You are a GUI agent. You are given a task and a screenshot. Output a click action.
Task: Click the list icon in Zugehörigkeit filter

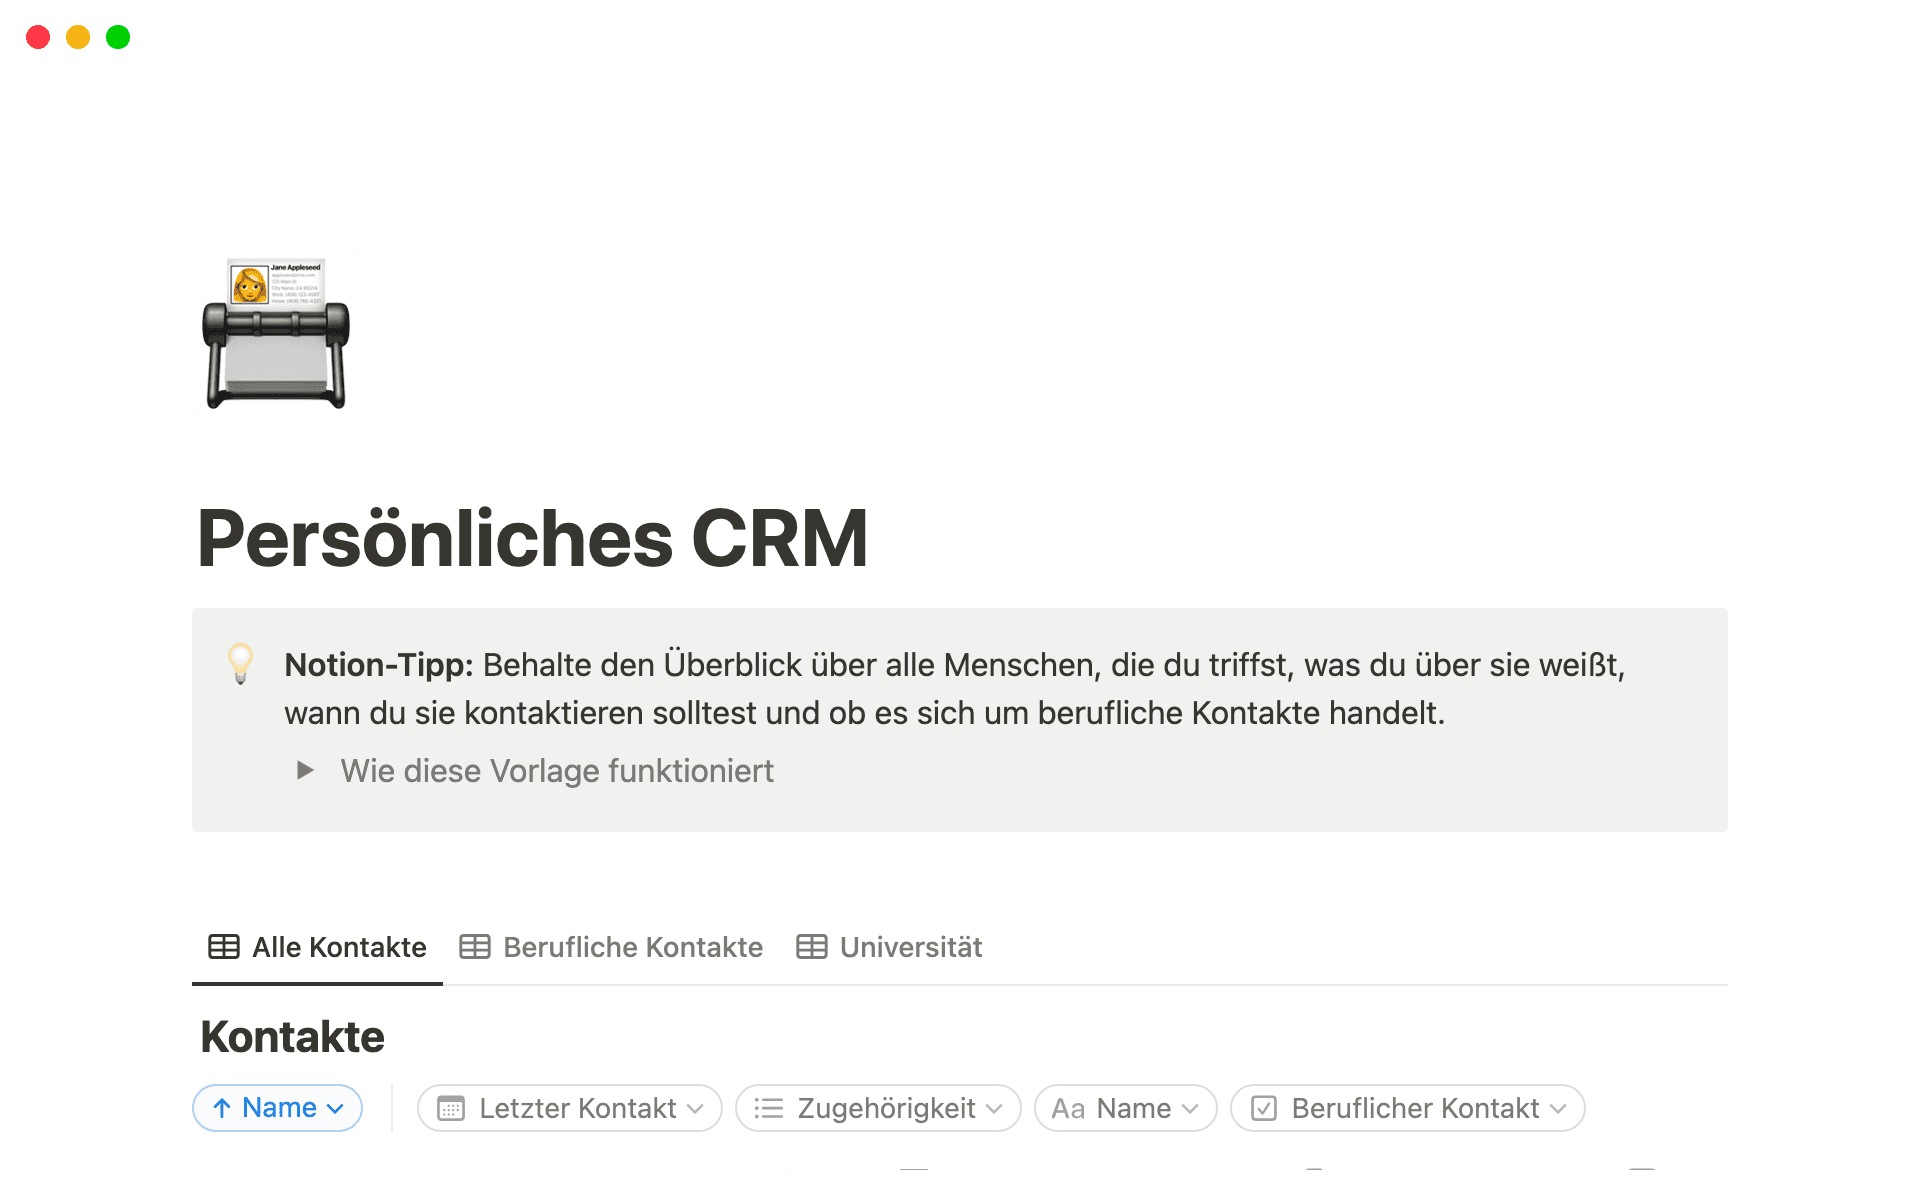pos(768,1108)
